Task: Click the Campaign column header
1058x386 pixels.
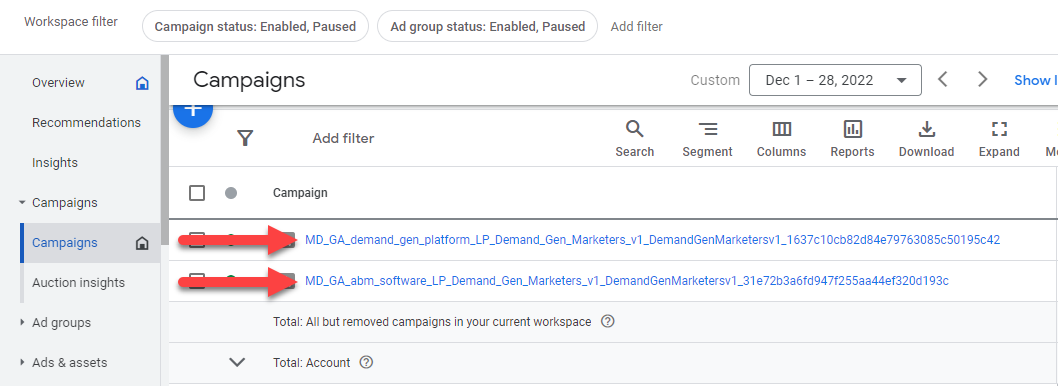Action: (x=300, y=193)
